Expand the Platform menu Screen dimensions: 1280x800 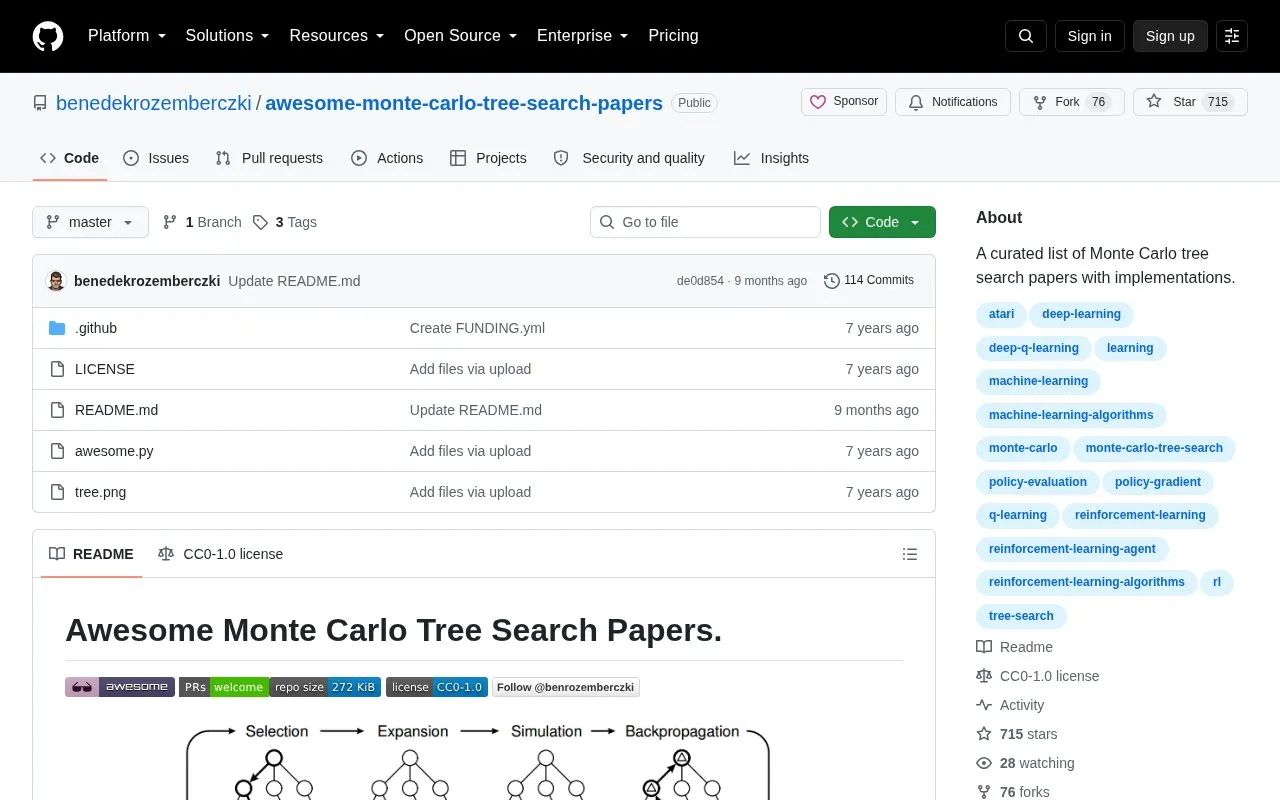[127, 36]
